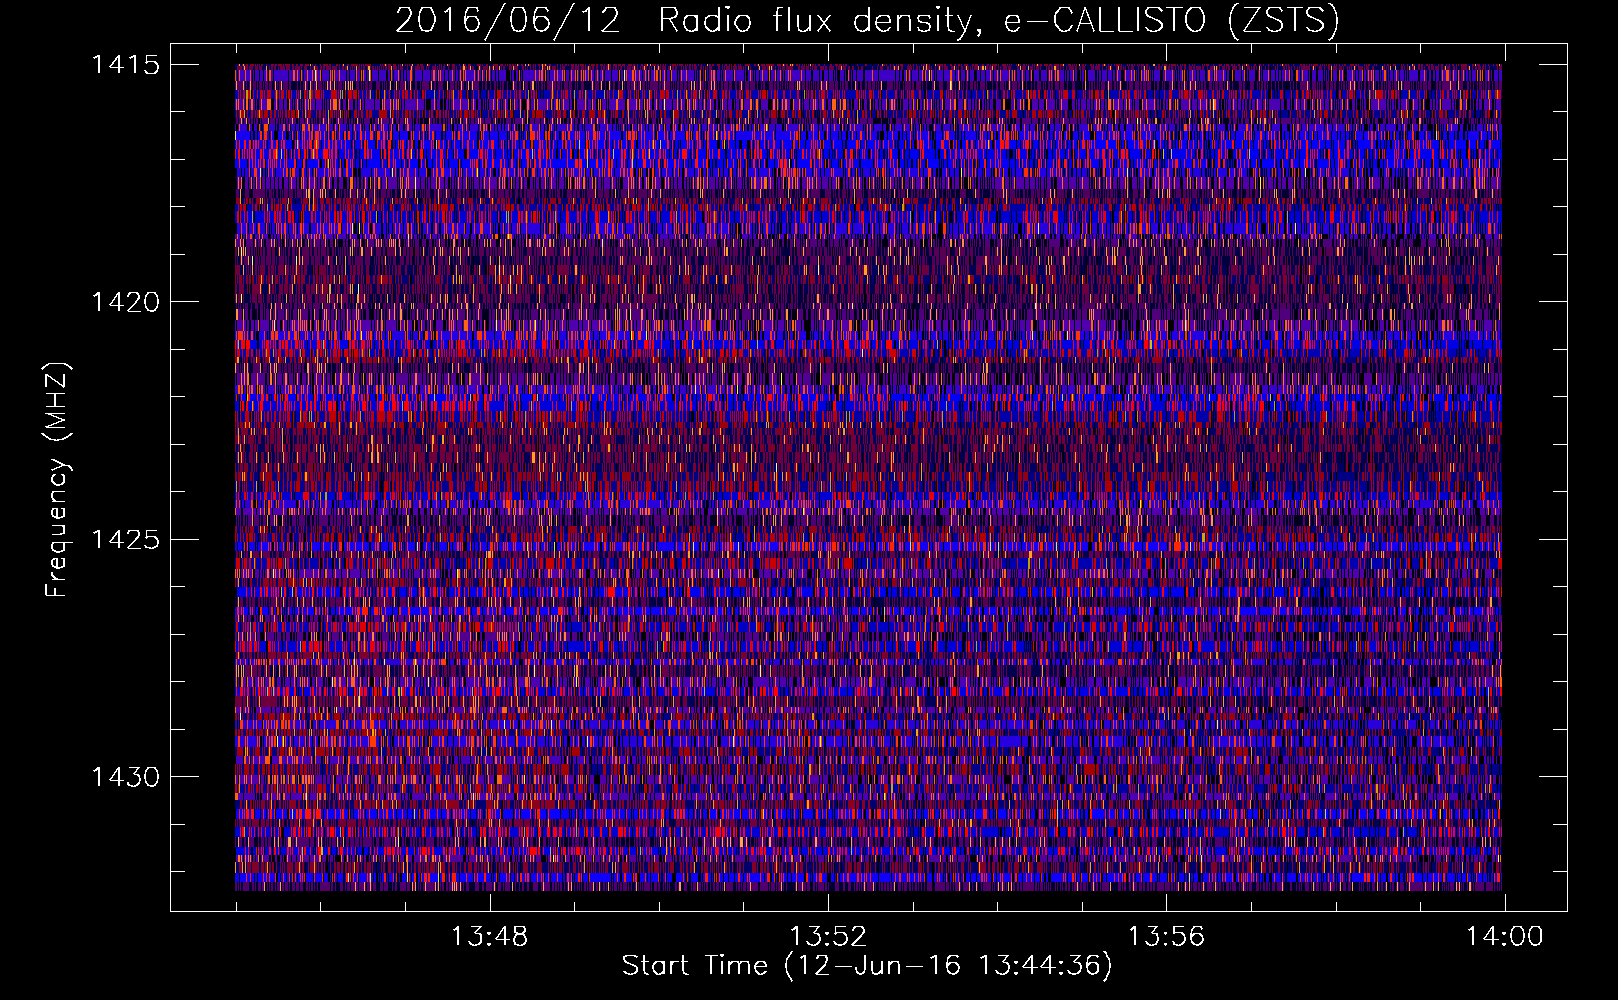Image resolution: width=1618 pixels, height=1000 pixels.
Task: Select the 1425 frequency axis label
Action: (125, 540)
